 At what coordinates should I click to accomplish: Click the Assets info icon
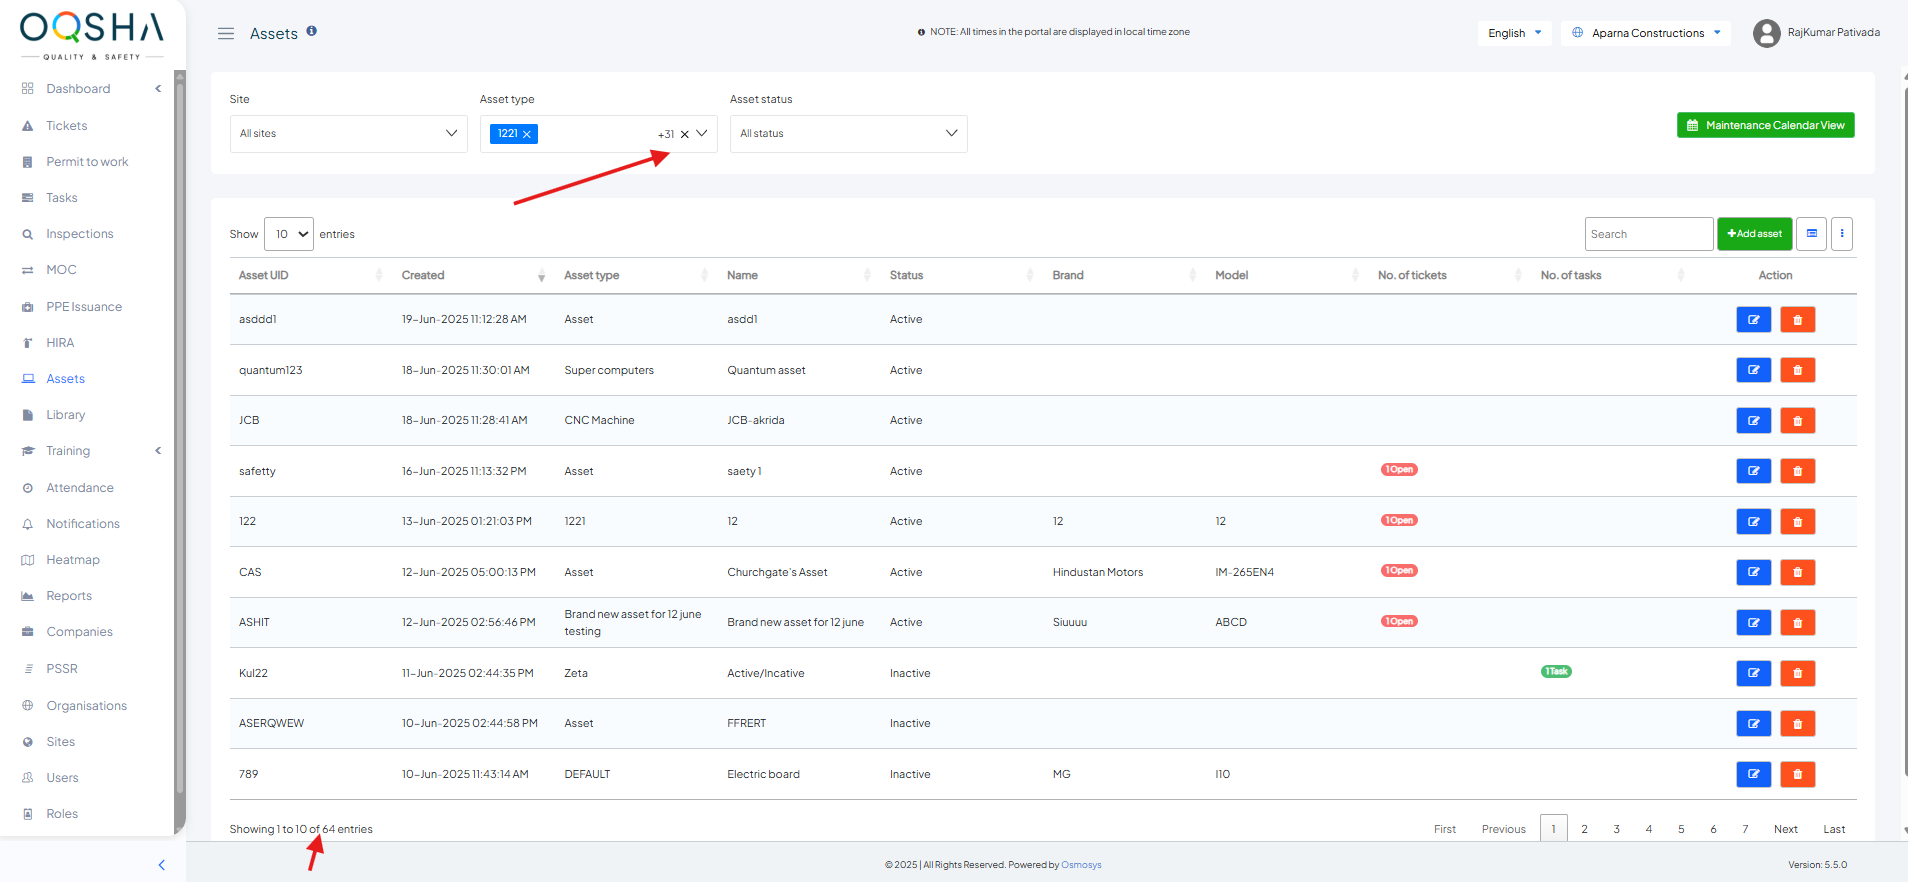tap(312, 31)
